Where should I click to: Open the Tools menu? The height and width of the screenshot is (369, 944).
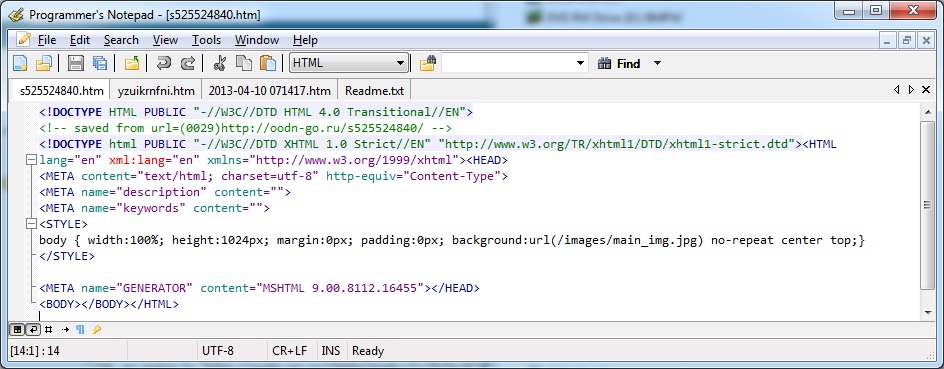206,40
